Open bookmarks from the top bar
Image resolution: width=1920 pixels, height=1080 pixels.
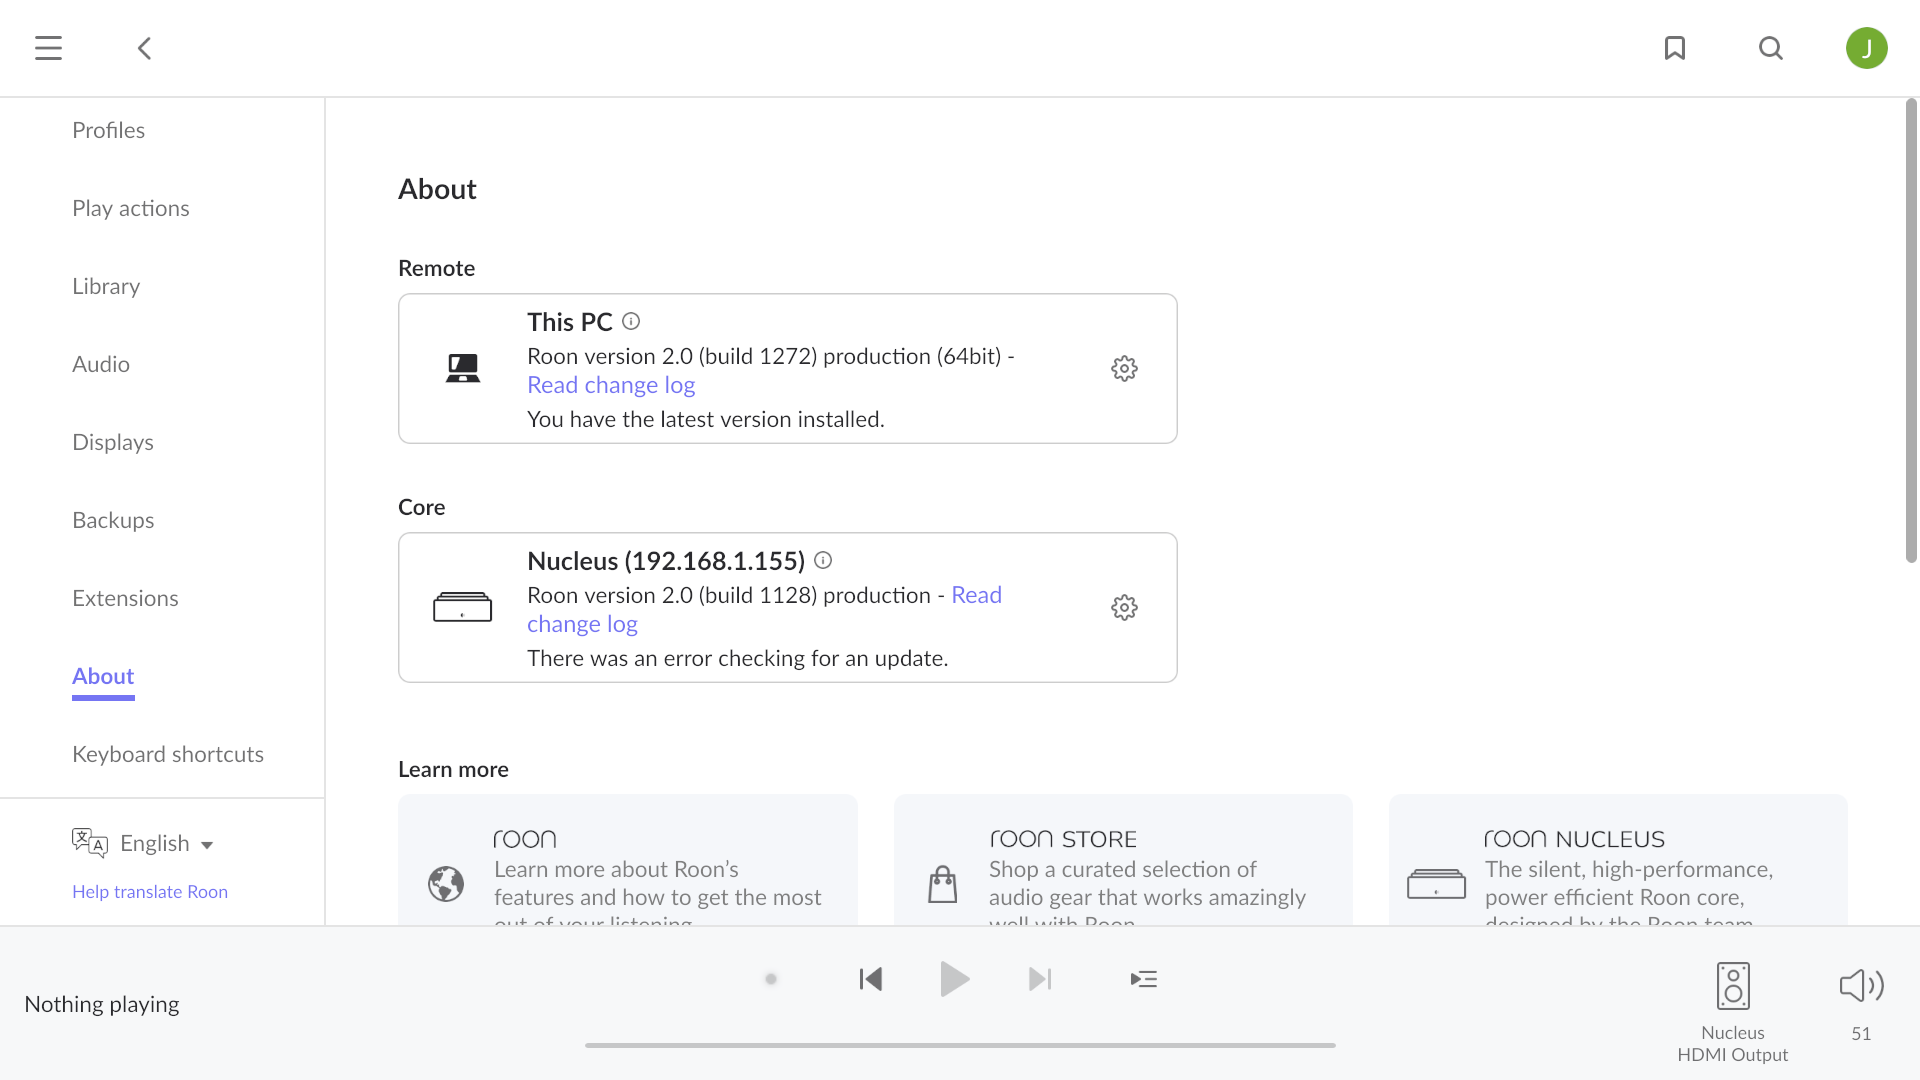1675,47
